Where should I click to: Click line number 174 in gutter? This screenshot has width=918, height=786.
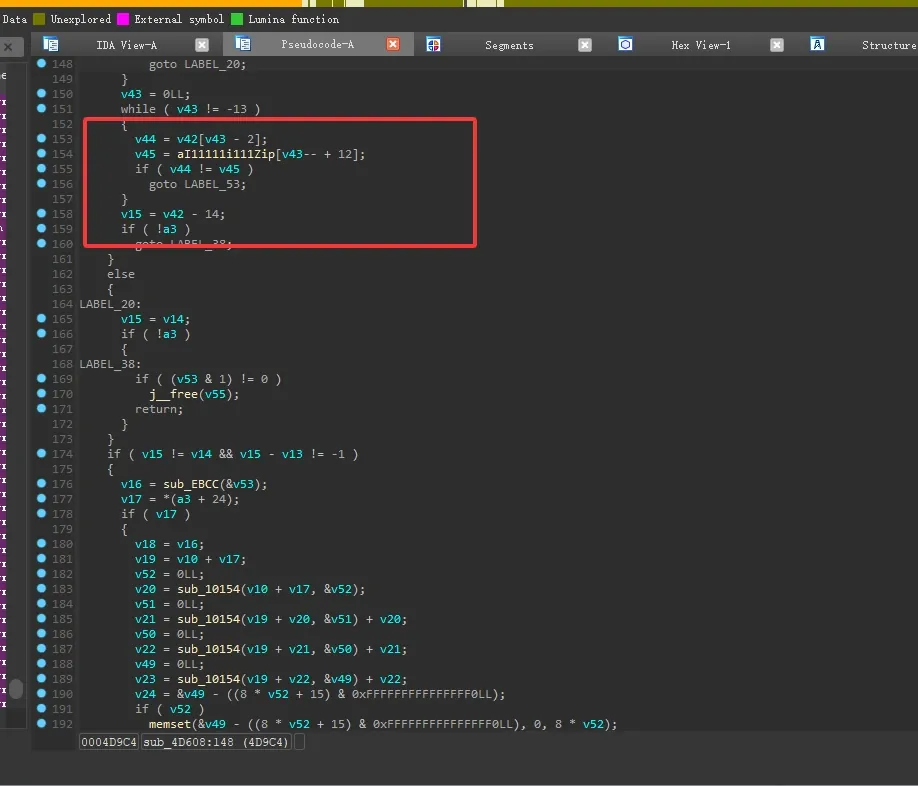[62, 454]
